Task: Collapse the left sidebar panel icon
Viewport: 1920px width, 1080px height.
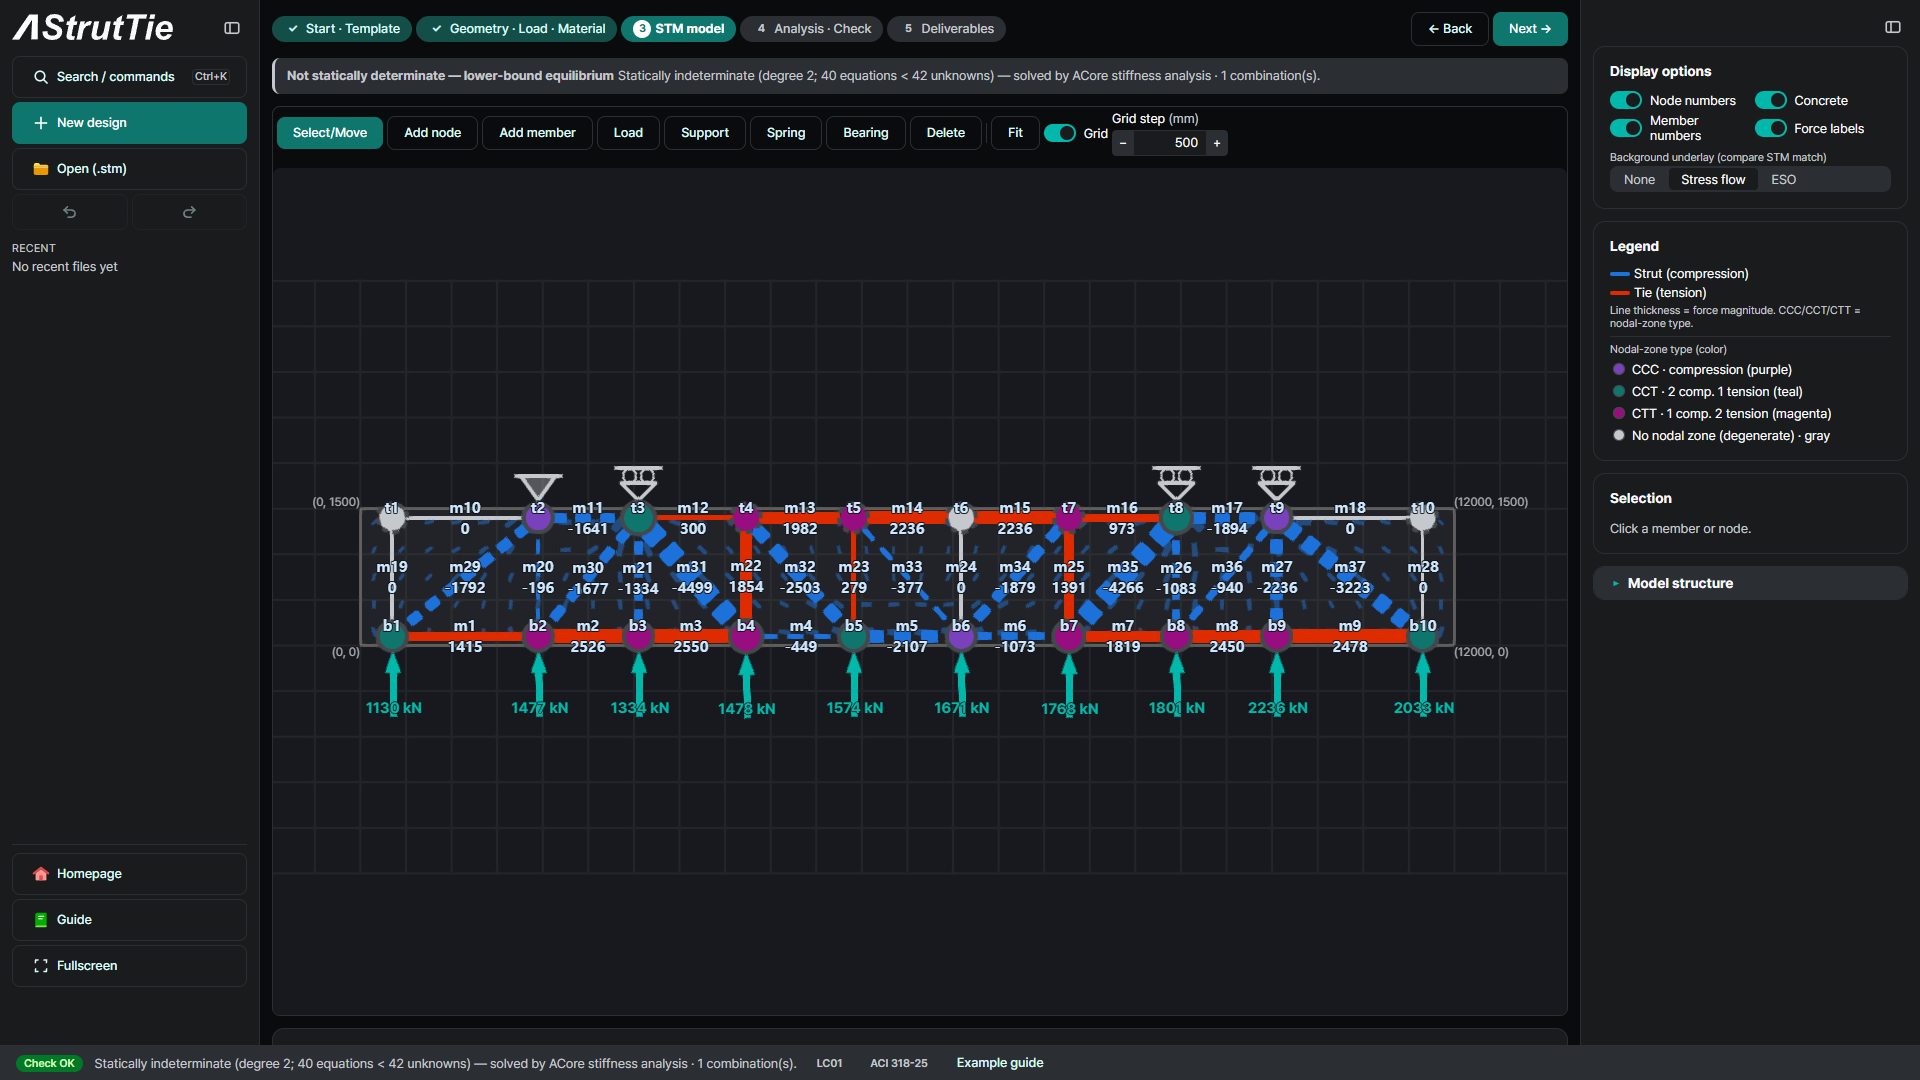Action: 232,28
